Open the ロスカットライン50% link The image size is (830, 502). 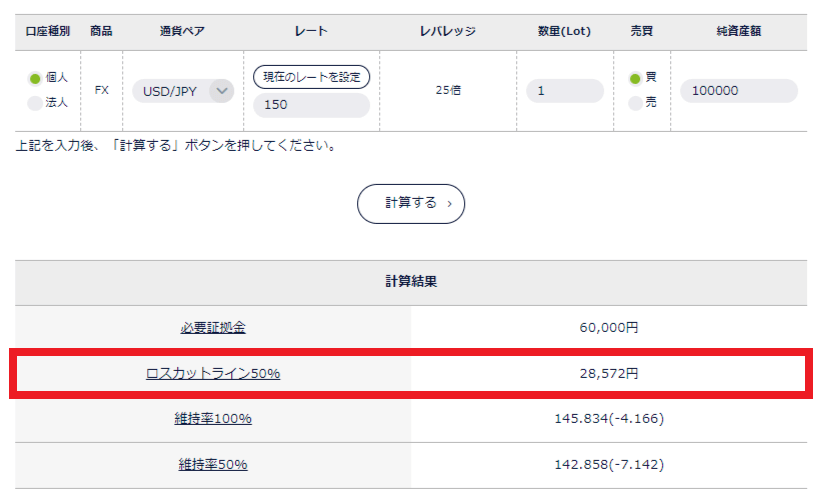coord(213,373)
